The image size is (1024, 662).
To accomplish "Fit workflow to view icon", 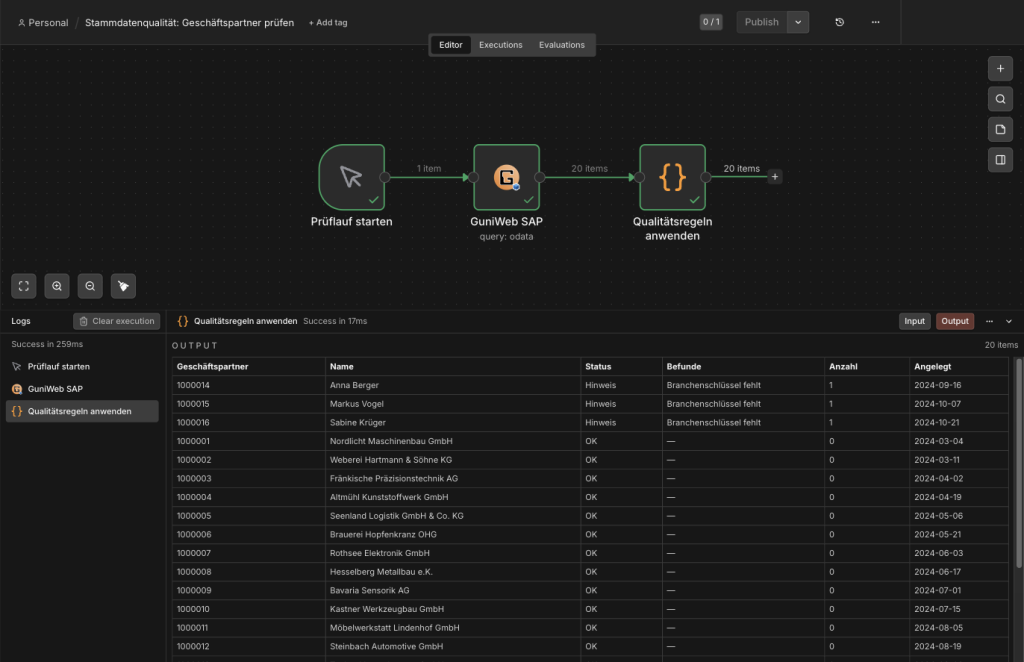I will point(24,286).
